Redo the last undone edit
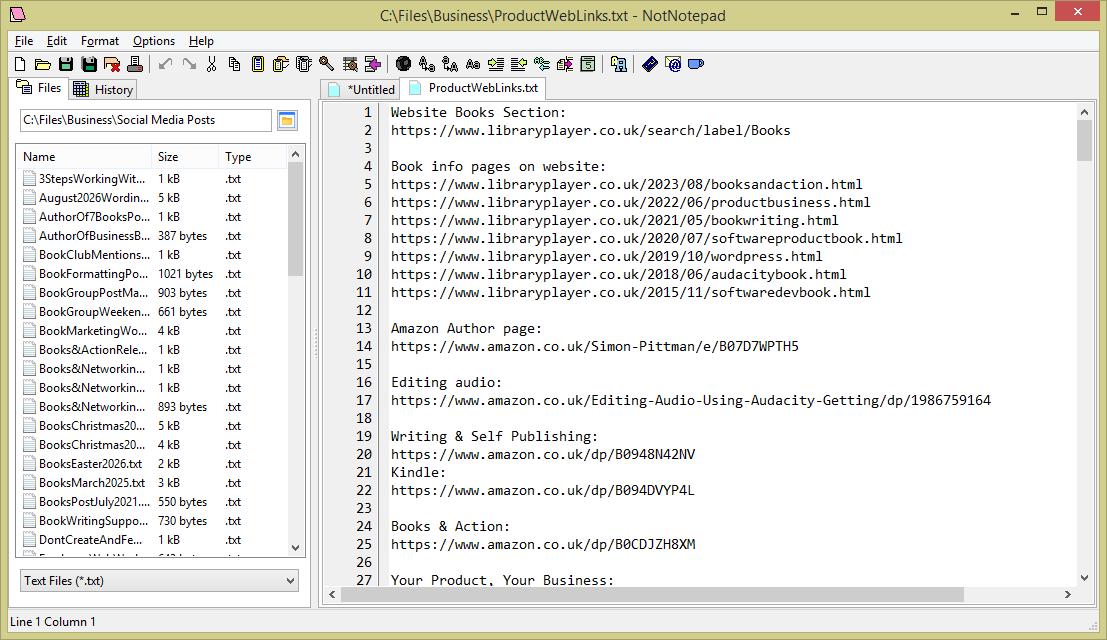 pyautogui.click(x=189, y=64)
